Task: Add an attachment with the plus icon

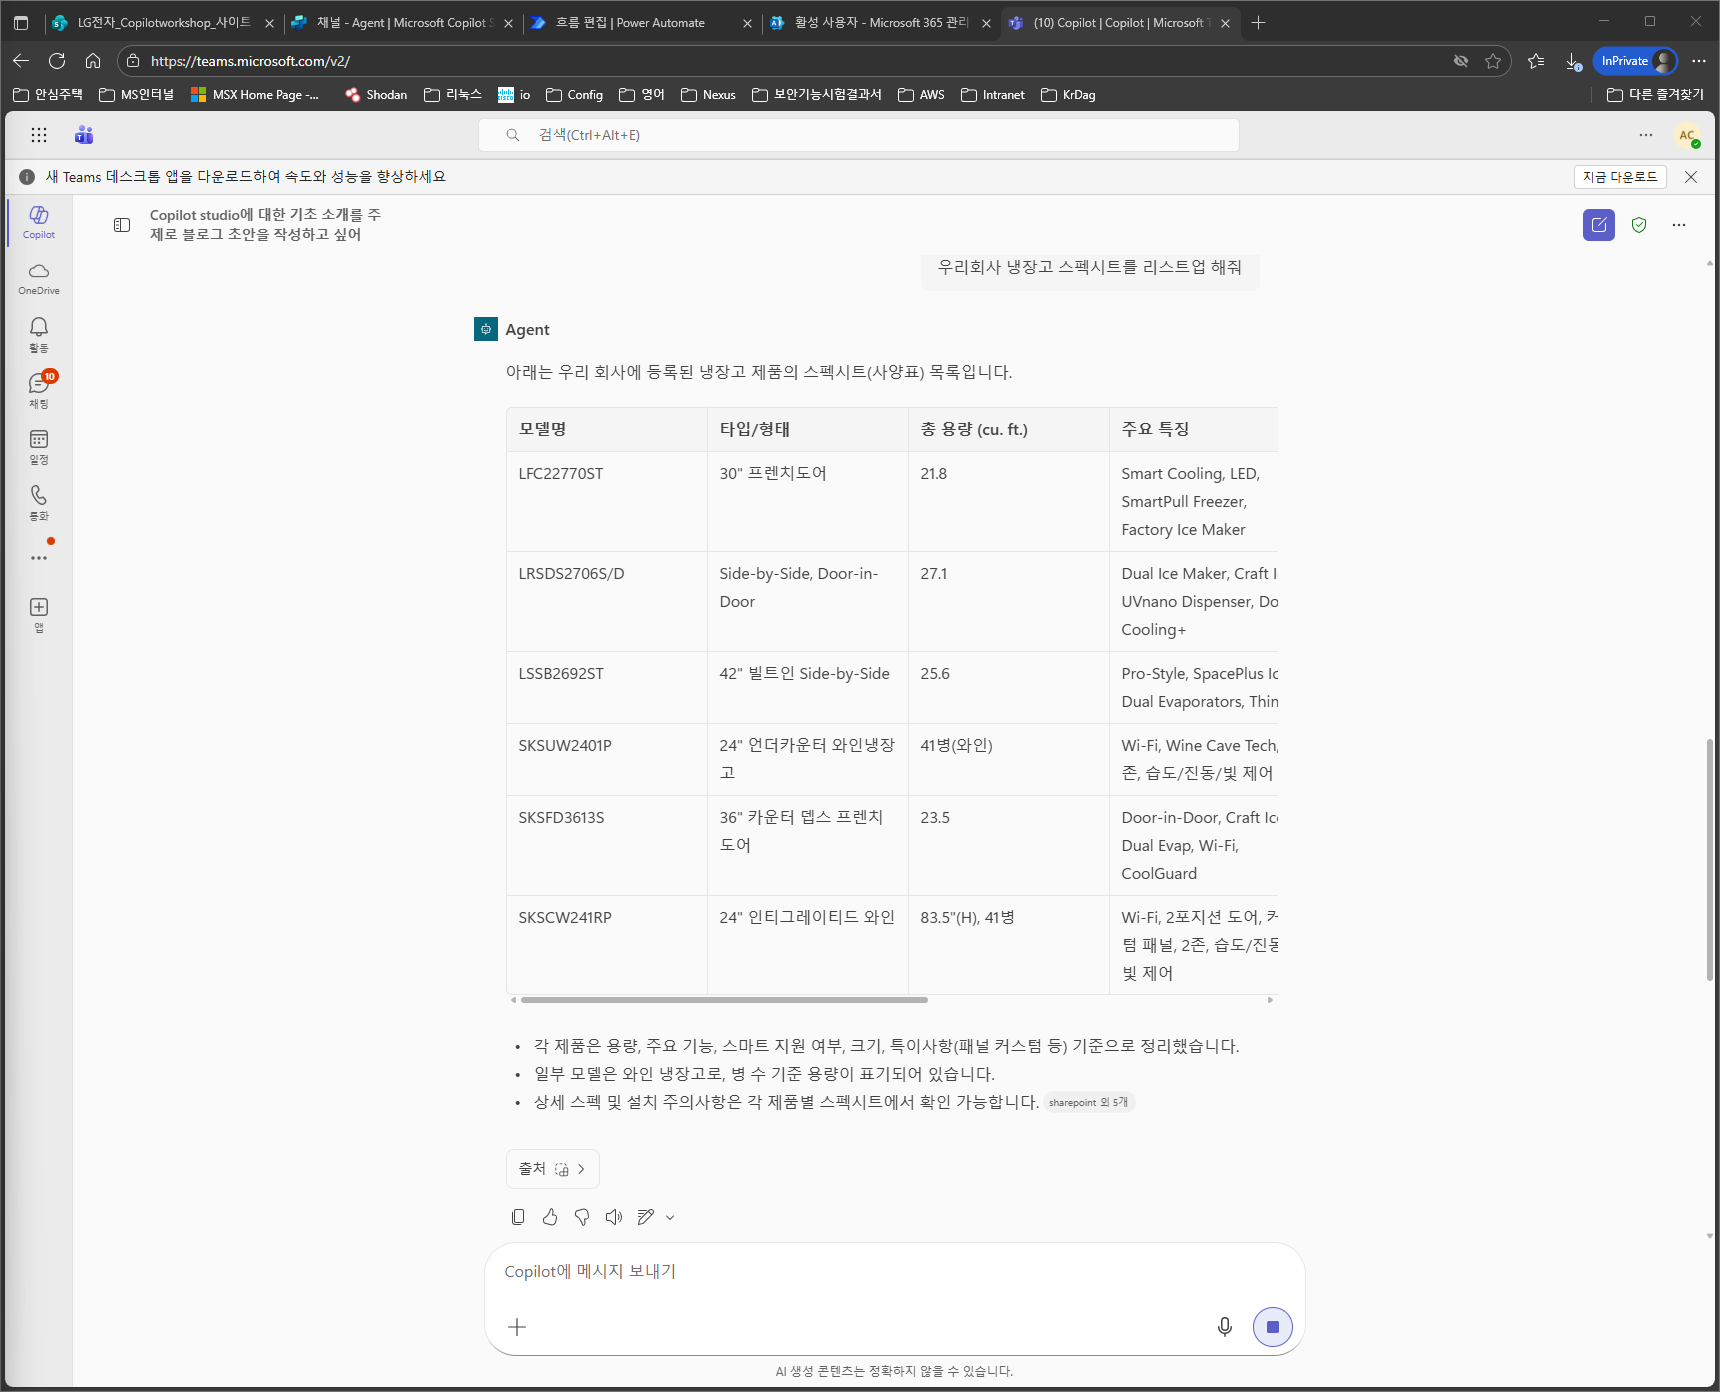Action: click(x=517, y=1327)
